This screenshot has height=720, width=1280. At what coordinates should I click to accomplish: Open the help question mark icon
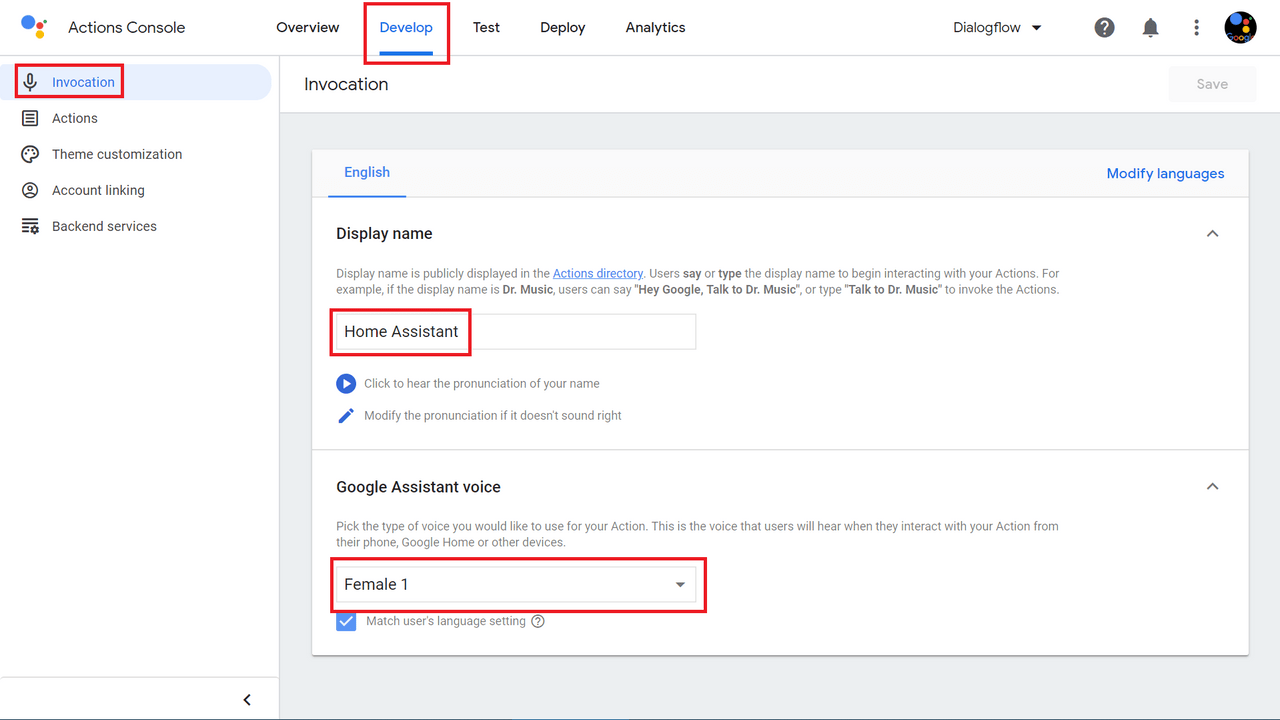click(x=1104, y=28)
